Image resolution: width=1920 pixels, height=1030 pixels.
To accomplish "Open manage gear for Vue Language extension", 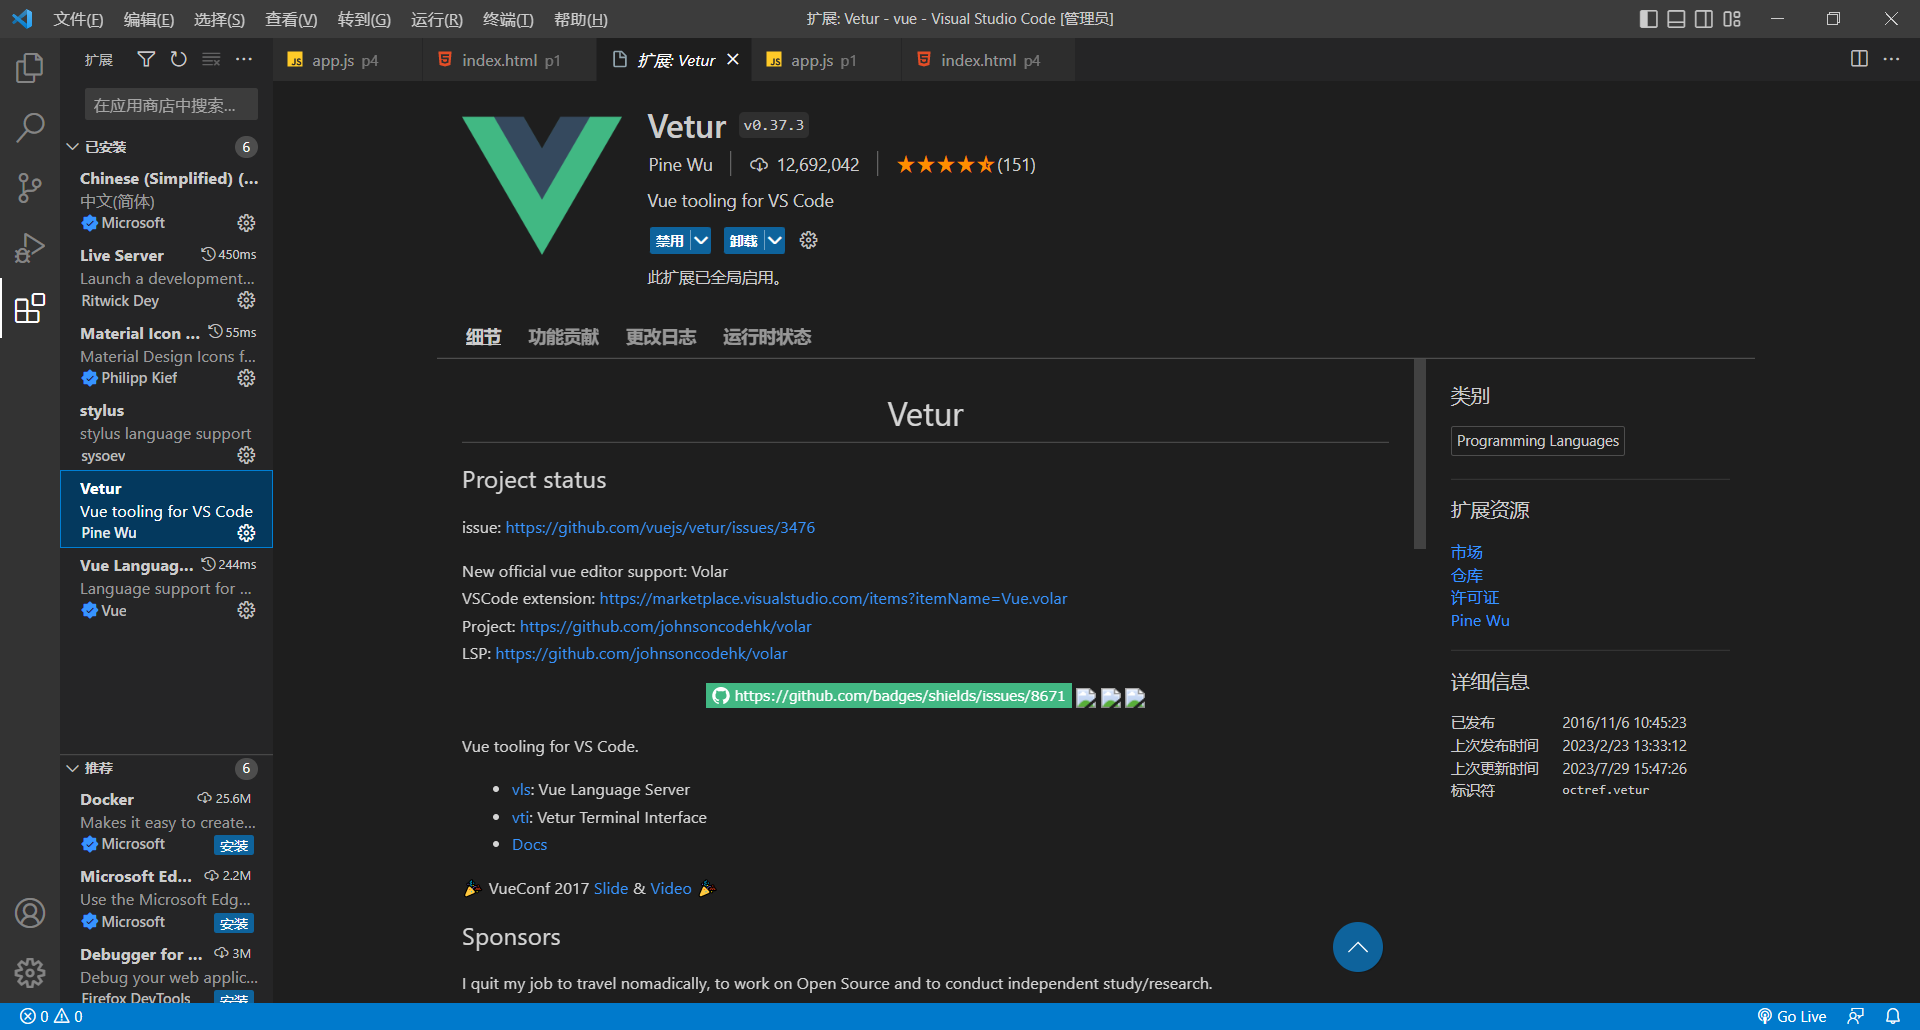I will click(x=246, y=610).
